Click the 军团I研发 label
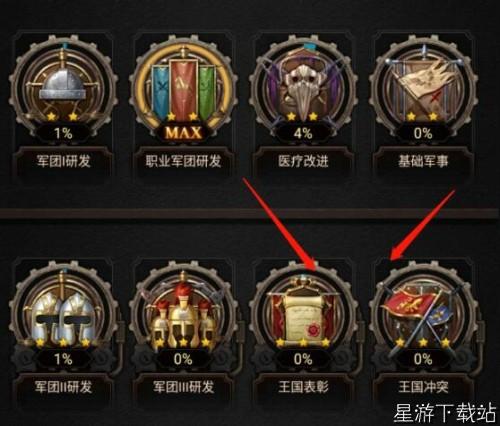This screenshot has height=426, width=500. coord(63,161)
